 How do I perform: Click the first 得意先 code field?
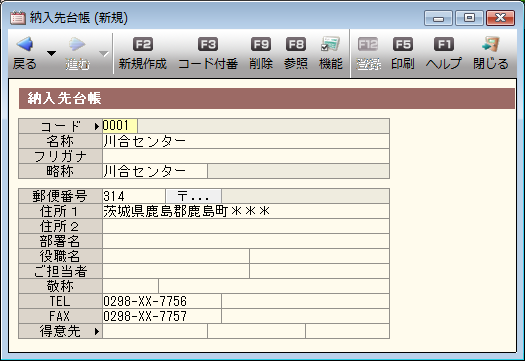(x=155, y=331)
